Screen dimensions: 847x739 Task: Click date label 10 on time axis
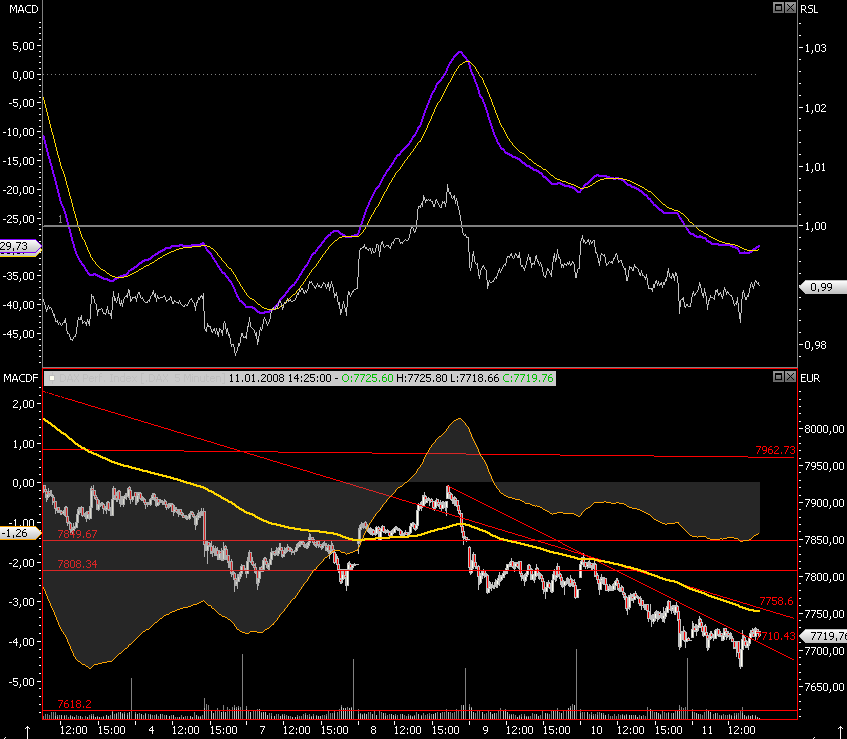596,730
